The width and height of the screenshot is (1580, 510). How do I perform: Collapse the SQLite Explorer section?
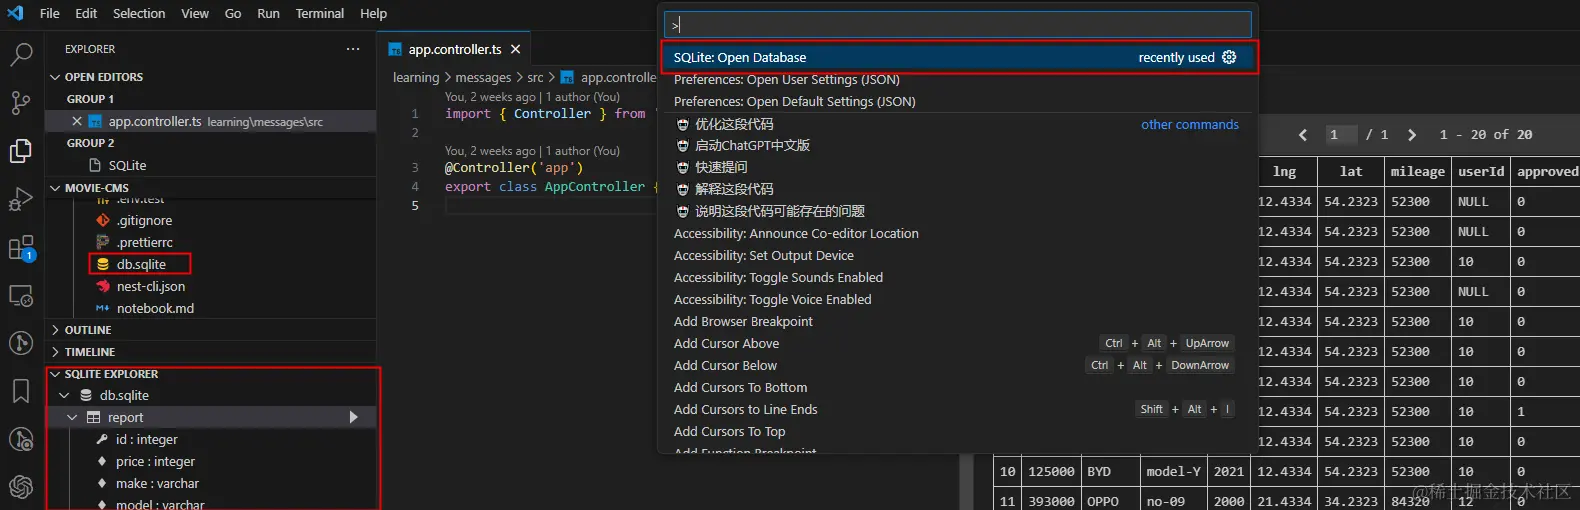click(211, 374)
